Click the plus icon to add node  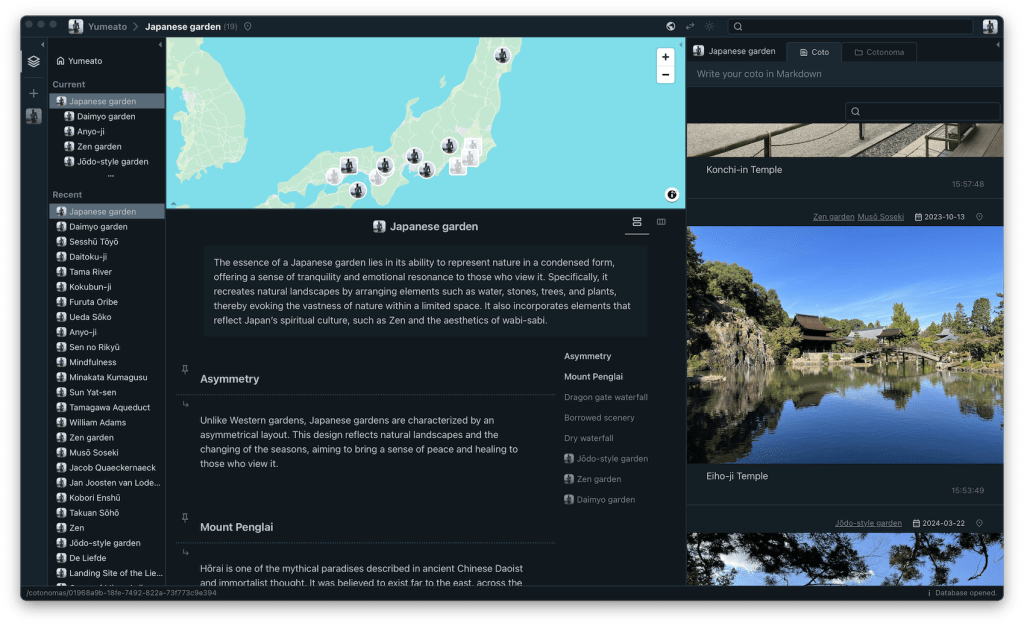pos(34,93)
